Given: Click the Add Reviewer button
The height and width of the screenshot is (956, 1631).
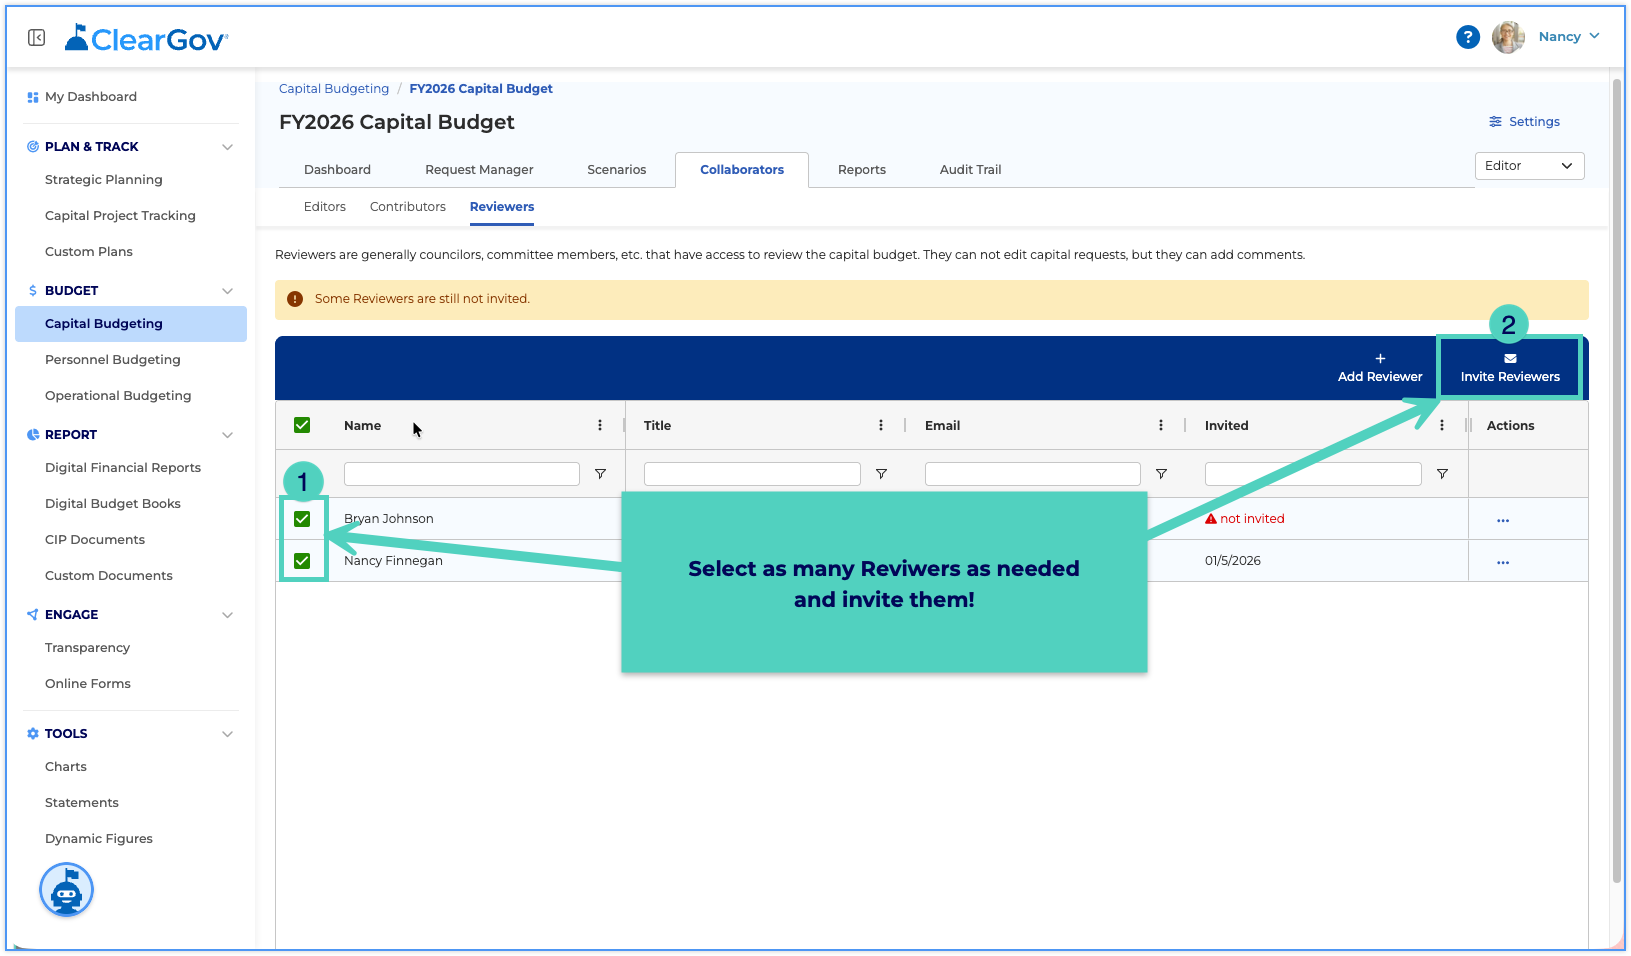Looking at the screenshot, I should click(x=1380, y=368).
